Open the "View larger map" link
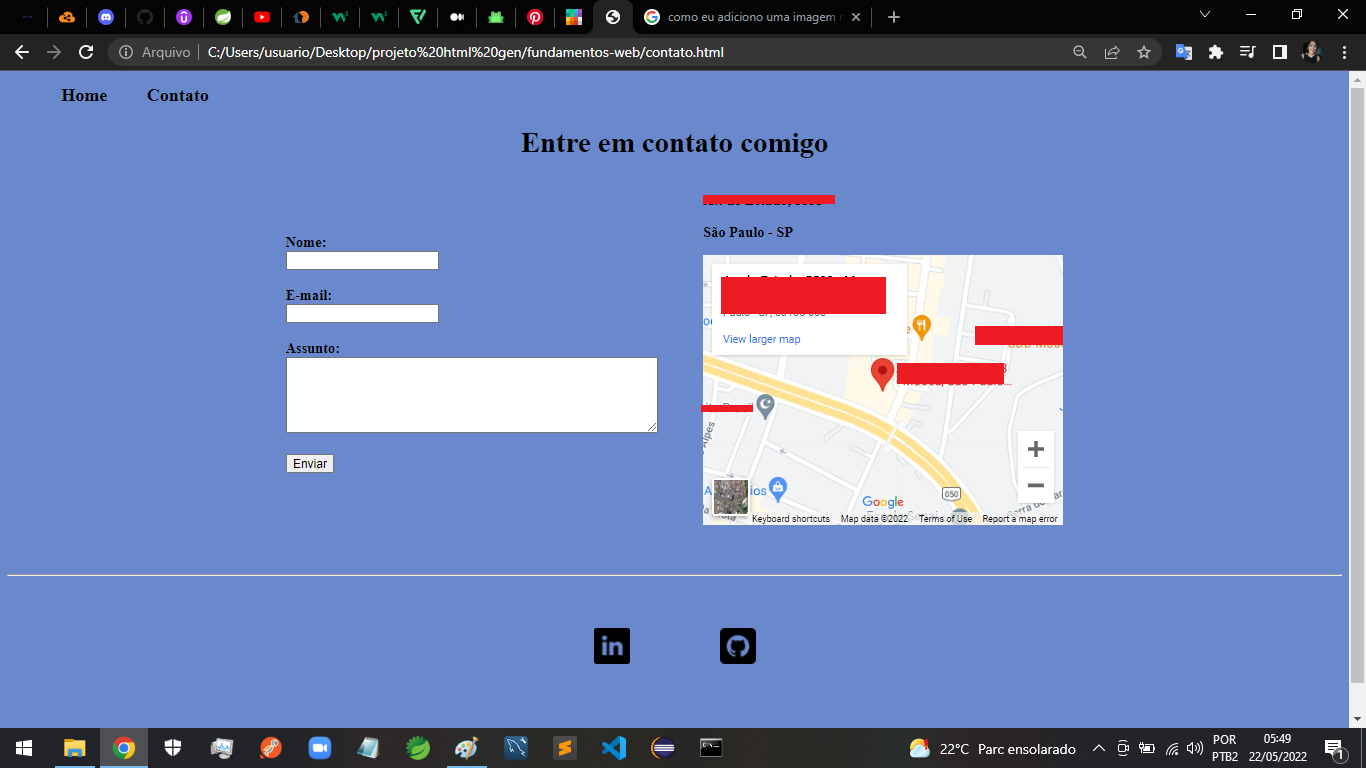This screenshot has height=768, width=1366. point(761,339)
